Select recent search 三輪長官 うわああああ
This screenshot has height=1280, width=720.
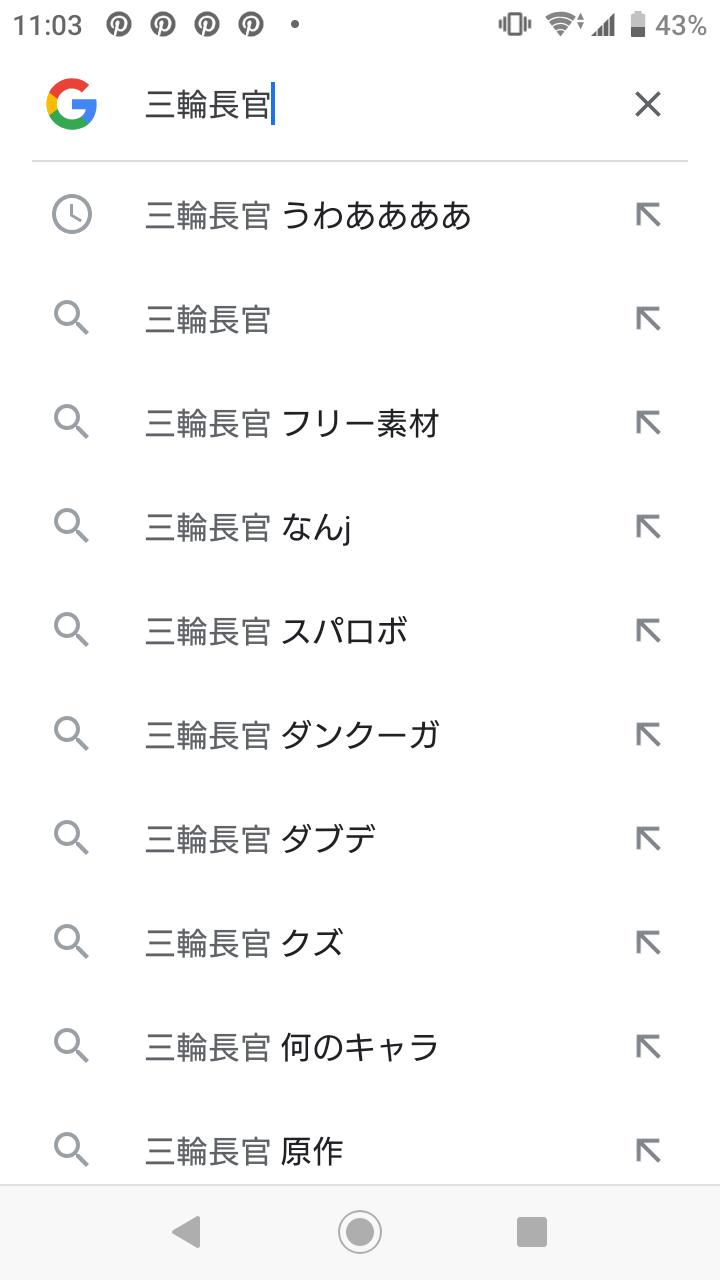308,216
